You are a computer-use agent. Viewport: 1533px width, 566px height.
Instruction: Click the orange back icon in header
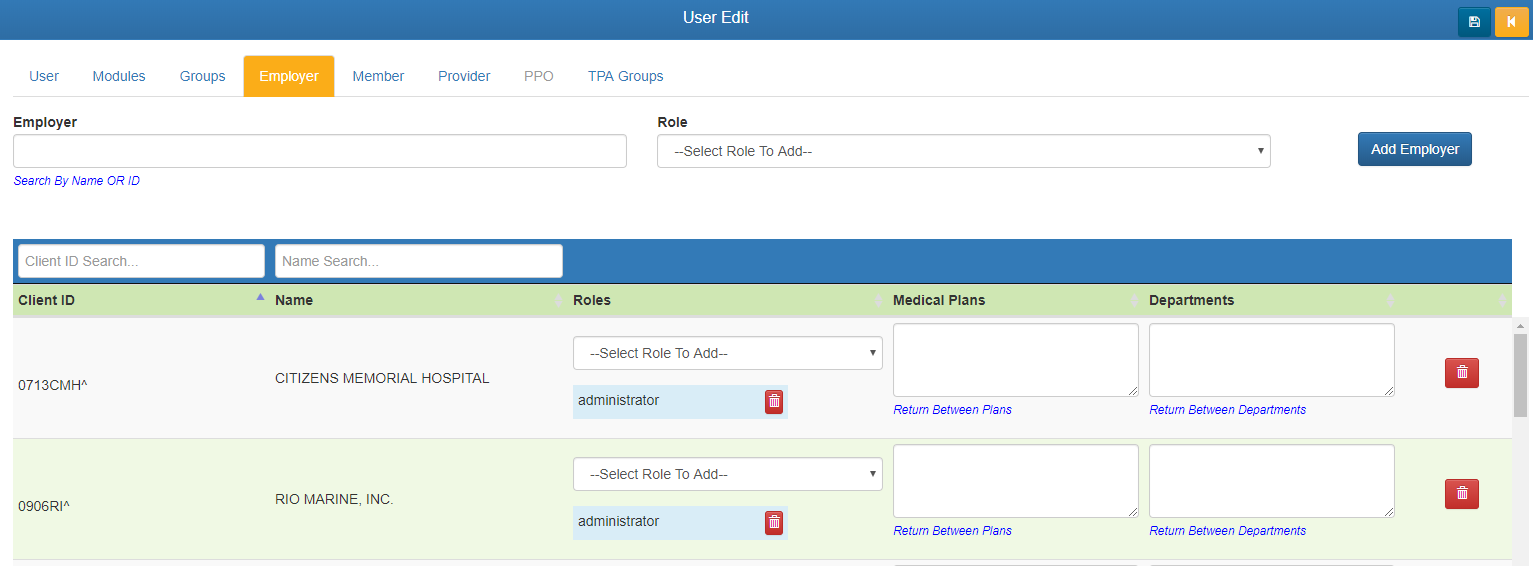1511,22
